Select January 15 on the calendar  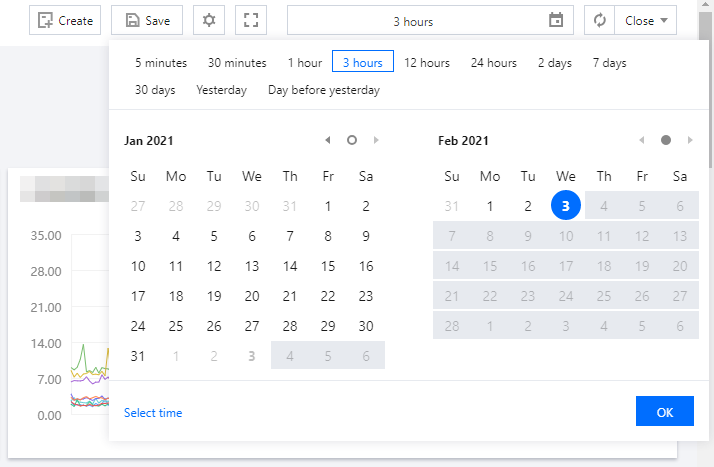point(328,266)
